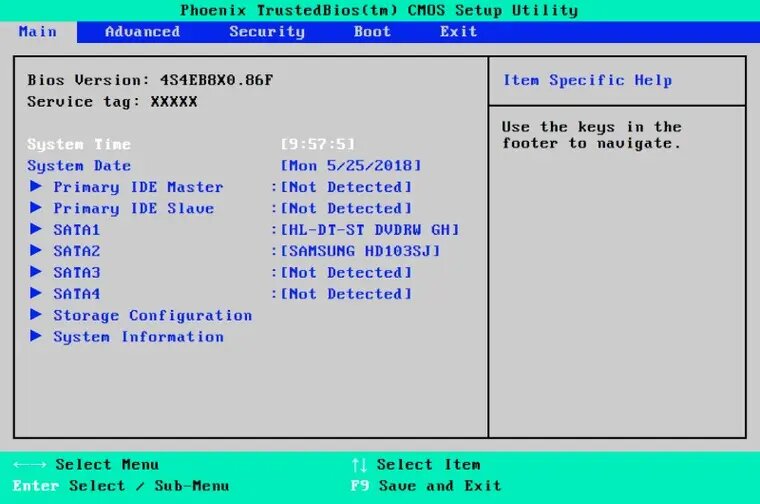Click the System Date value [Mon 5/25/2018]
This screenshot has width=760, height=504.
tap(351, 166)
